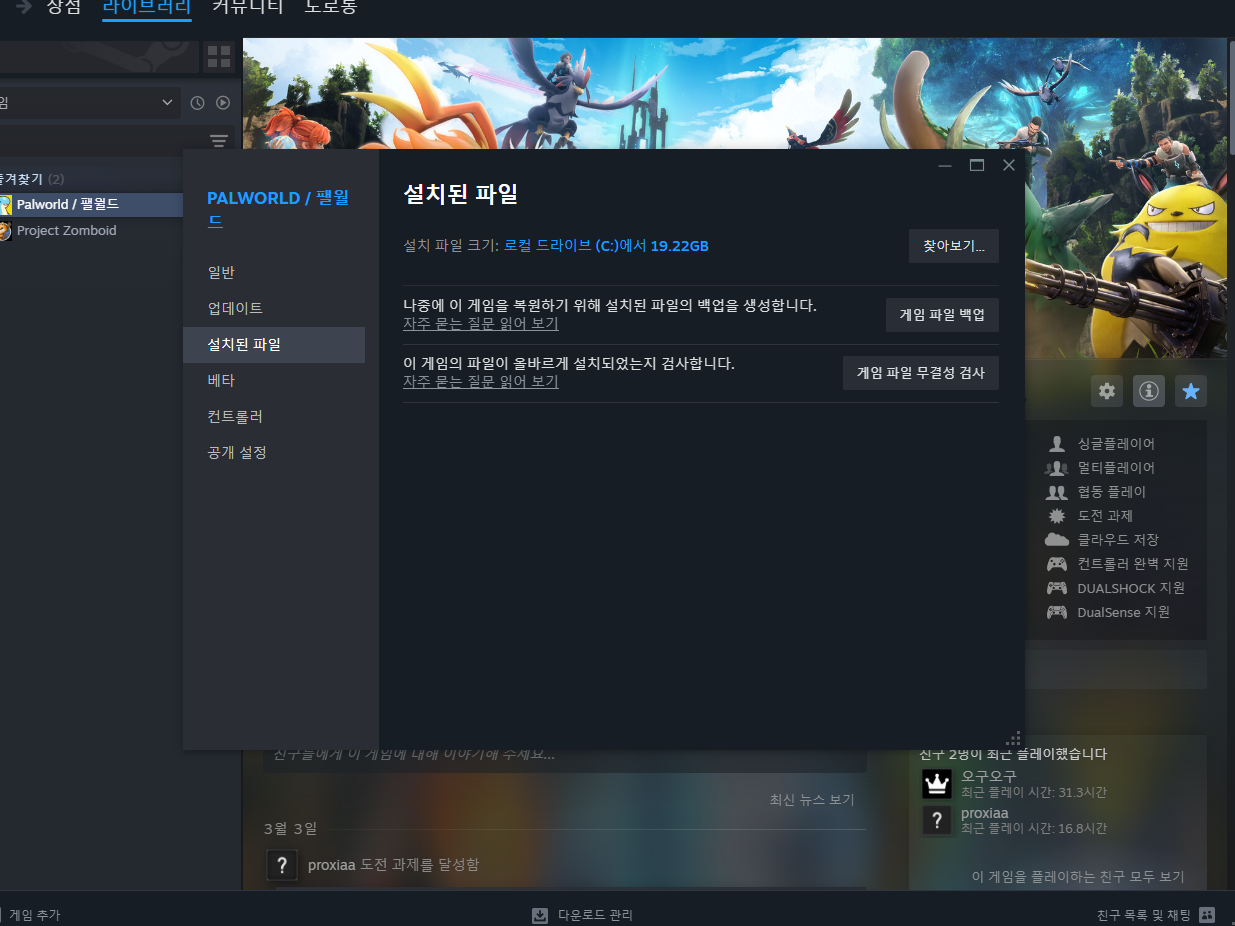Click the full controller support gamepad icon

(1057, 564)
